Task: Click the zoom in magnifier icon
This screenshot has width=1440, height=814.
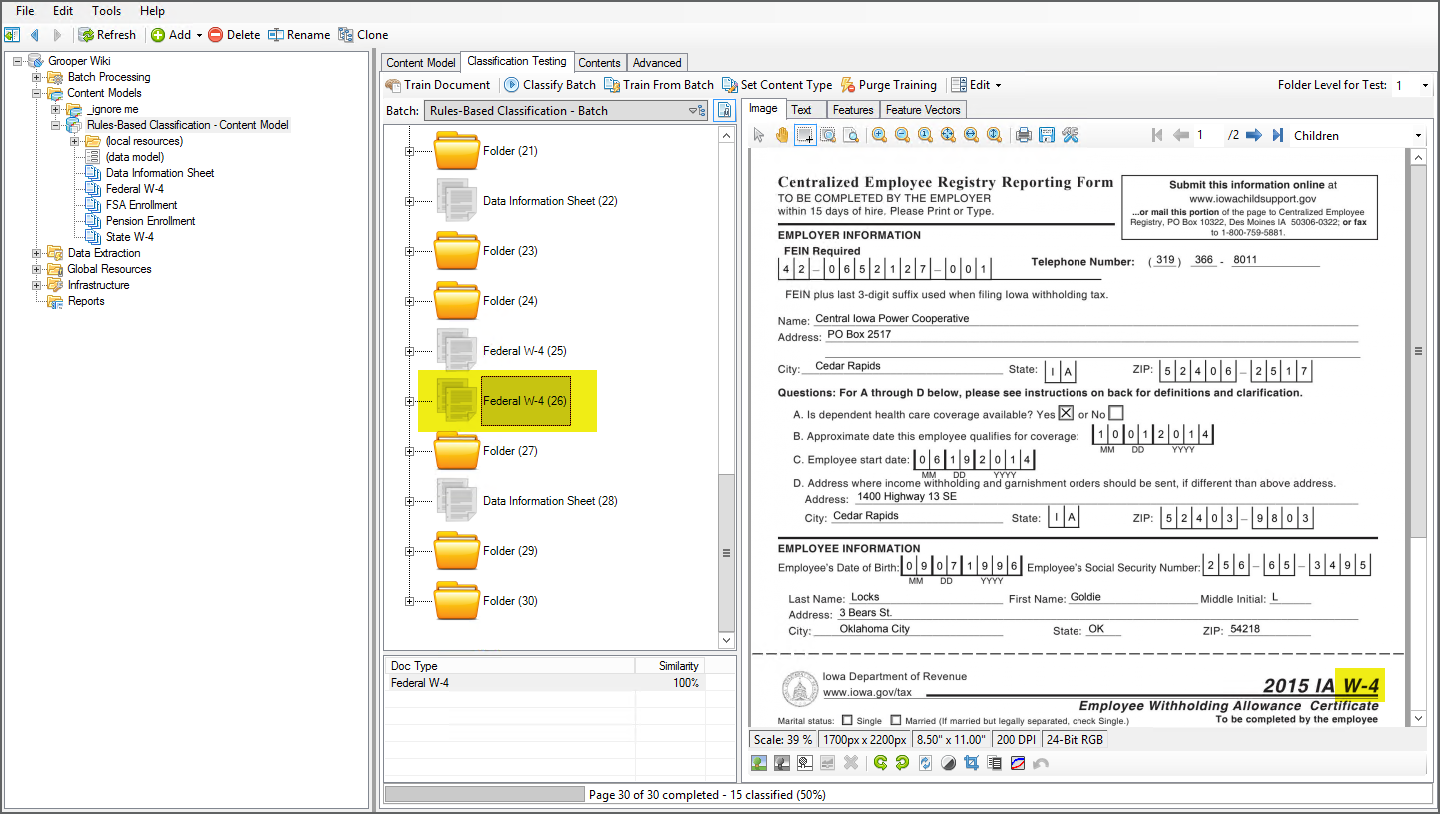Action: pyautogui.click(x=879, y=136)
